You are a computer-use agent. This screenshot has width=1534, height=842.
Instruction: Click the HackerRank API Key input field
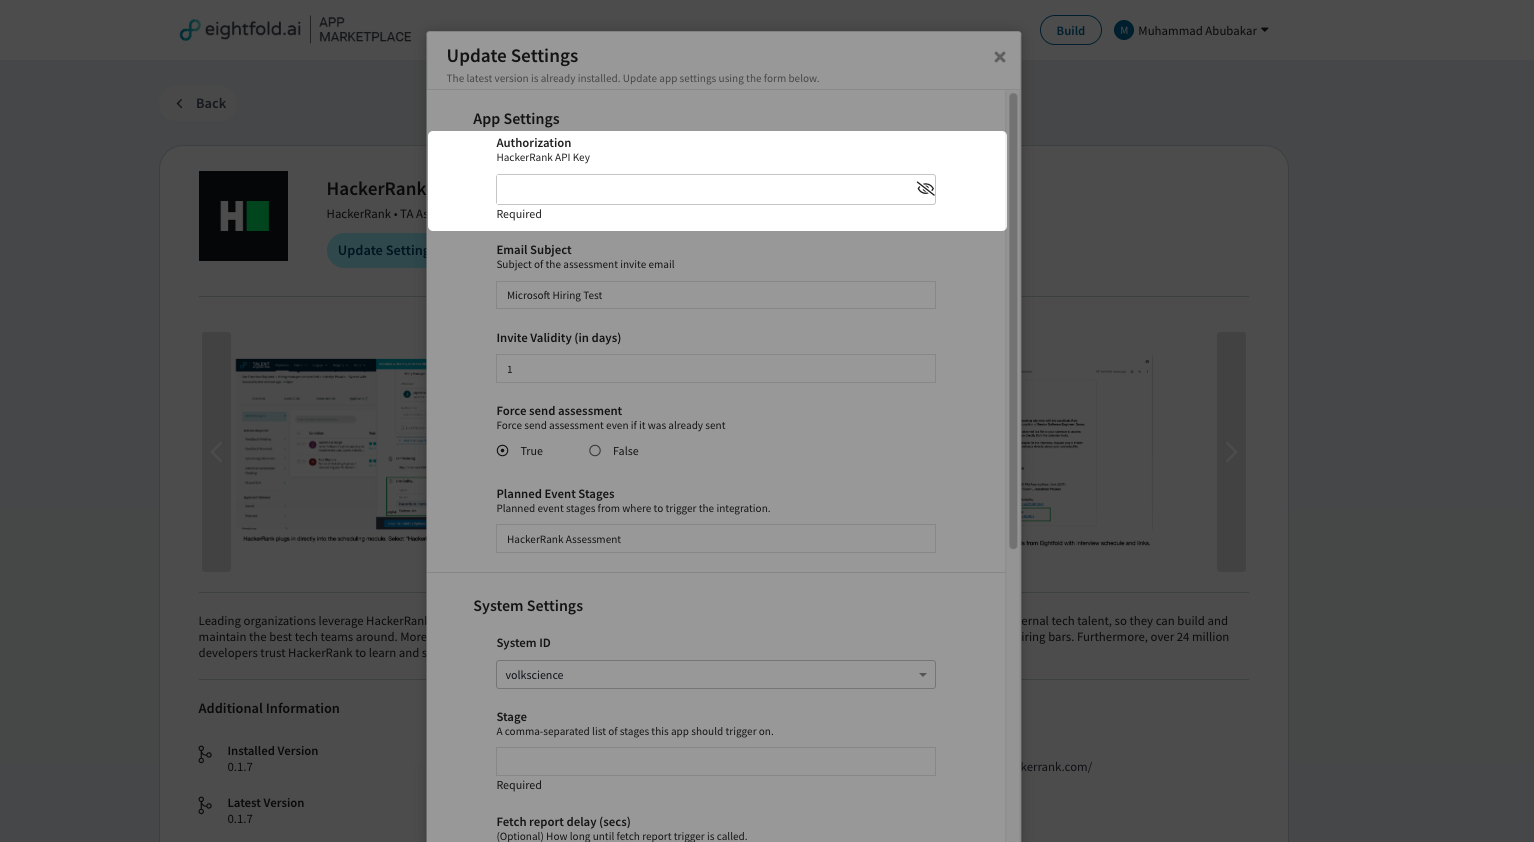(x=715, y=189)
